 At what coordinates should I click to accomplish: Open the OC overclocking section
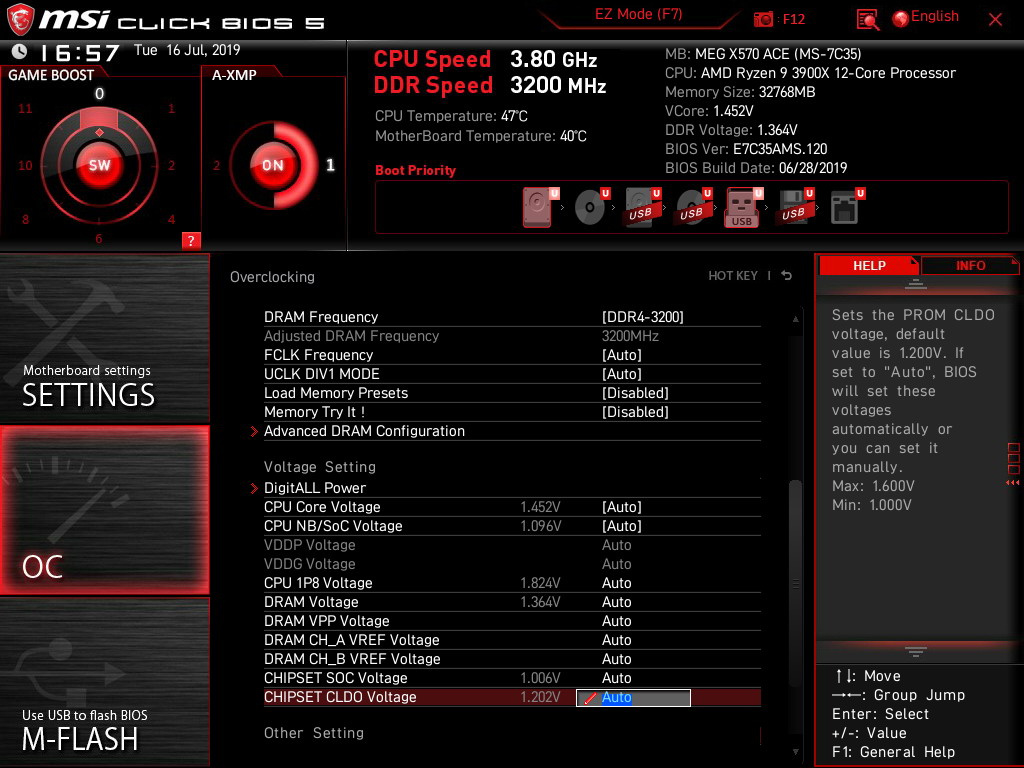tap(104, 511)
